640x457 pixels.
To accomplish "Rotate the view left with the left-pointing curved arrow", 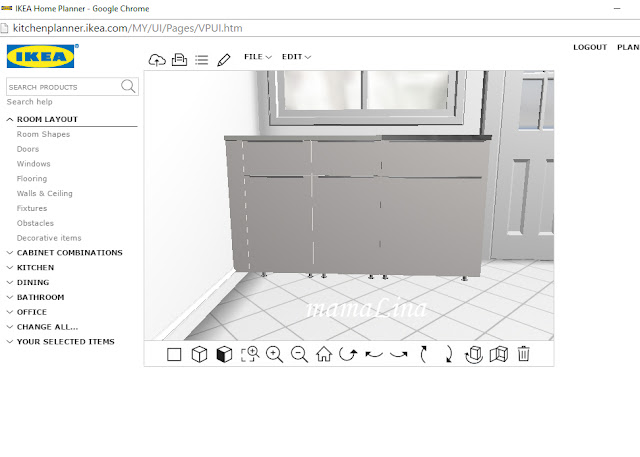I will 374,355.
